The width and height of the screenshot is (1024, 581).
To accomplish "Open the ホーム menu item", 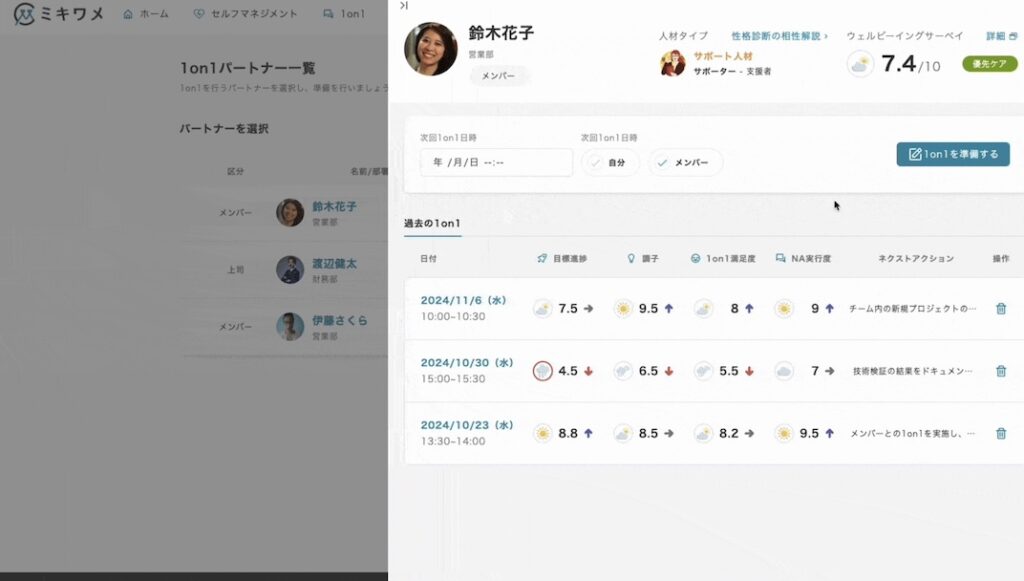I will tap(145, 13).
